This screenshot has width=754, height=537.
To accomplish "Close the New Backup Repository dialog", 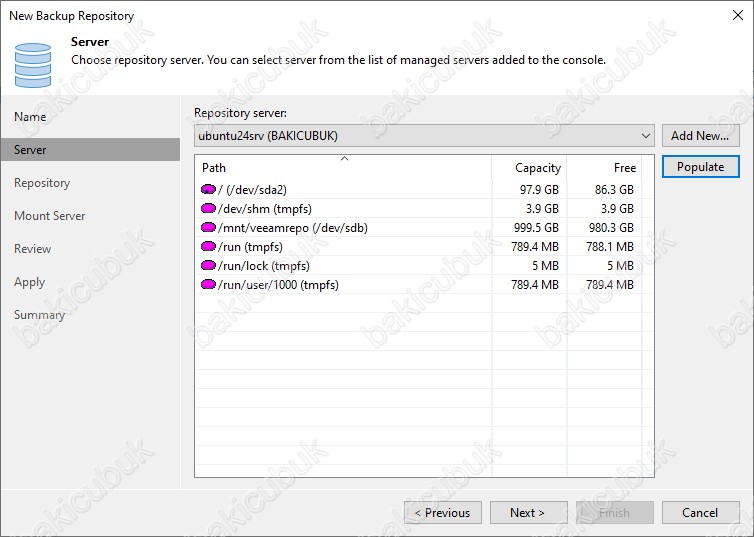I will point(738,15).
